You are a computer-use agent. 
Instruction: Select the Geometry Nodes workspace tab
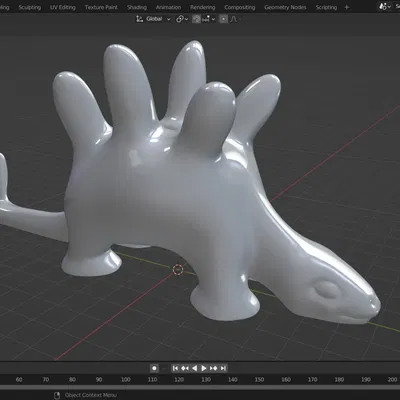pyautogui.click(x=285, y=7)
